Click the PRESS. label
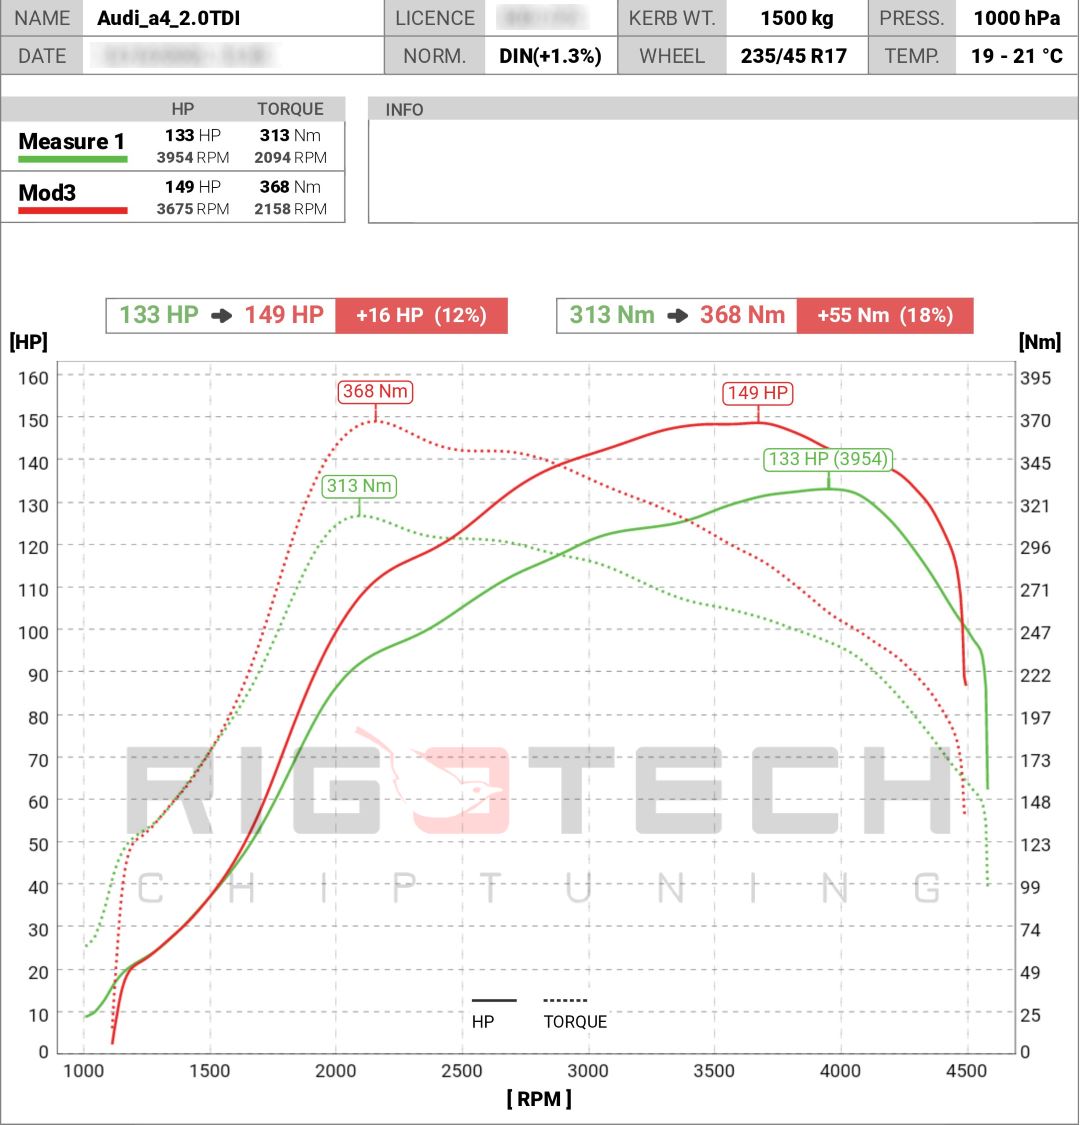The image size is (1080, 1125). pos(911,18)
